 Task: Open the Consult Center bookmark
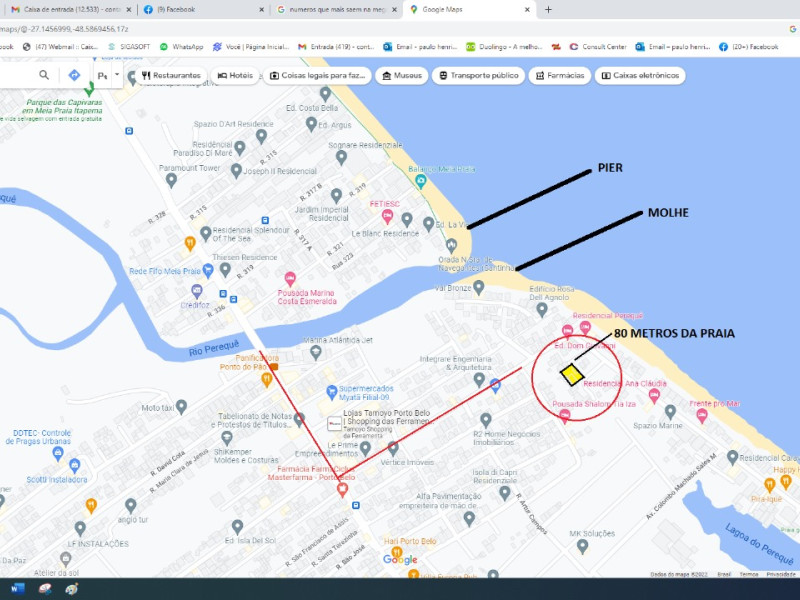[x=598, y=47]
